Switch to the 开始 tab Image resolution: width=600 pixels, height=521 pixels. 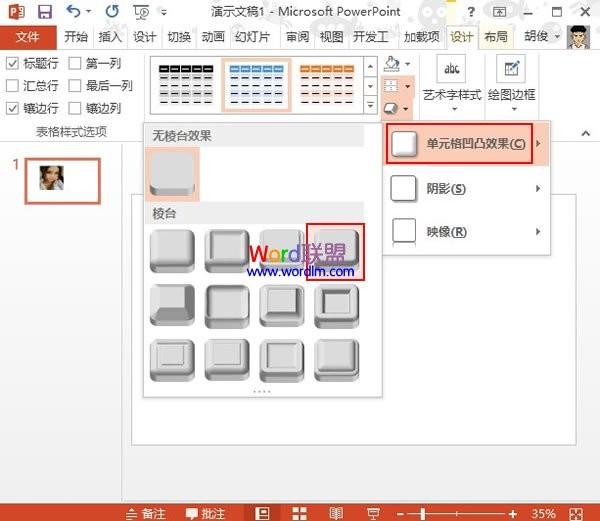76,37
